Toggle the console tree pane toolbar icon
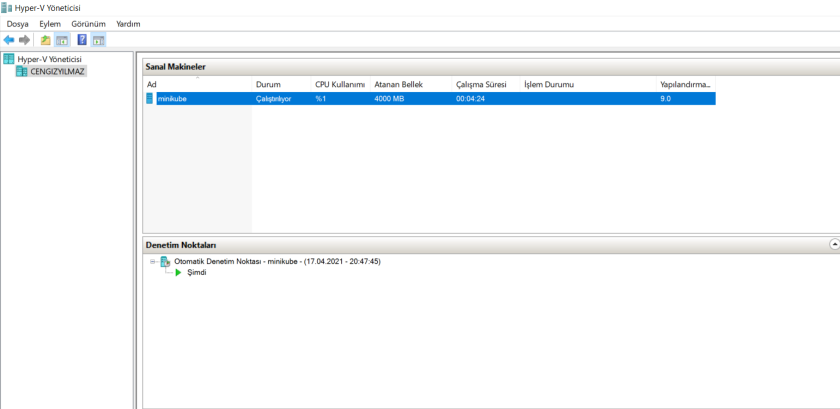The height and width of the screenshot is (409, 840). 61,40
